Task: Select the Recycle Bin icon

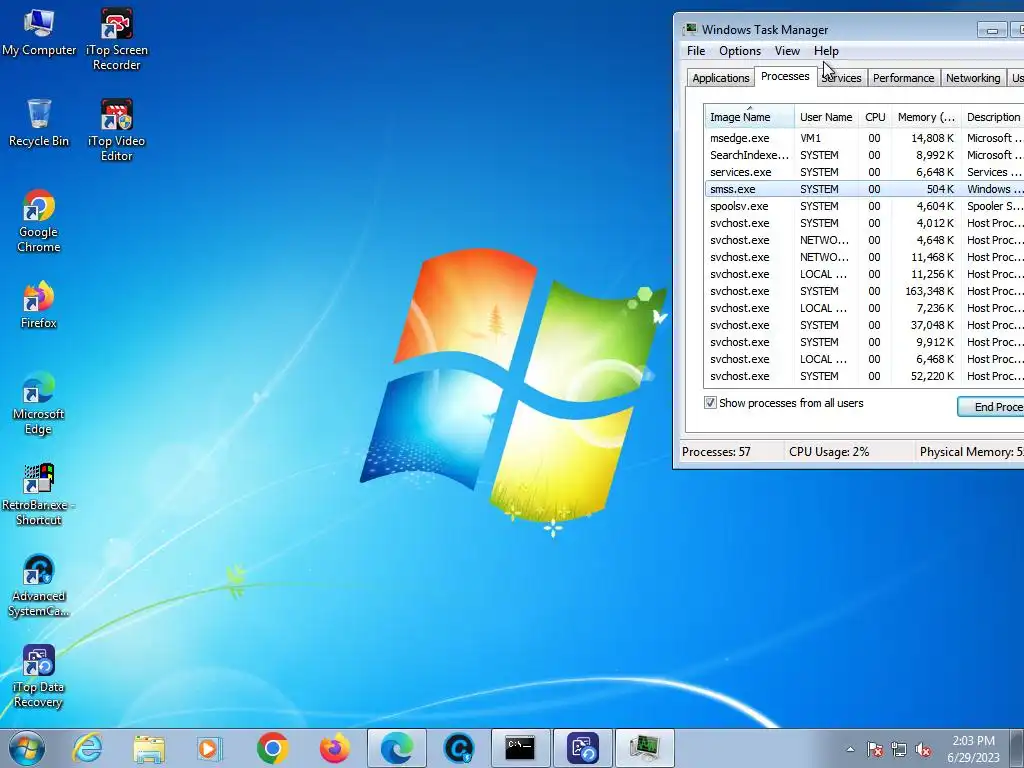Action: [39, 123]
